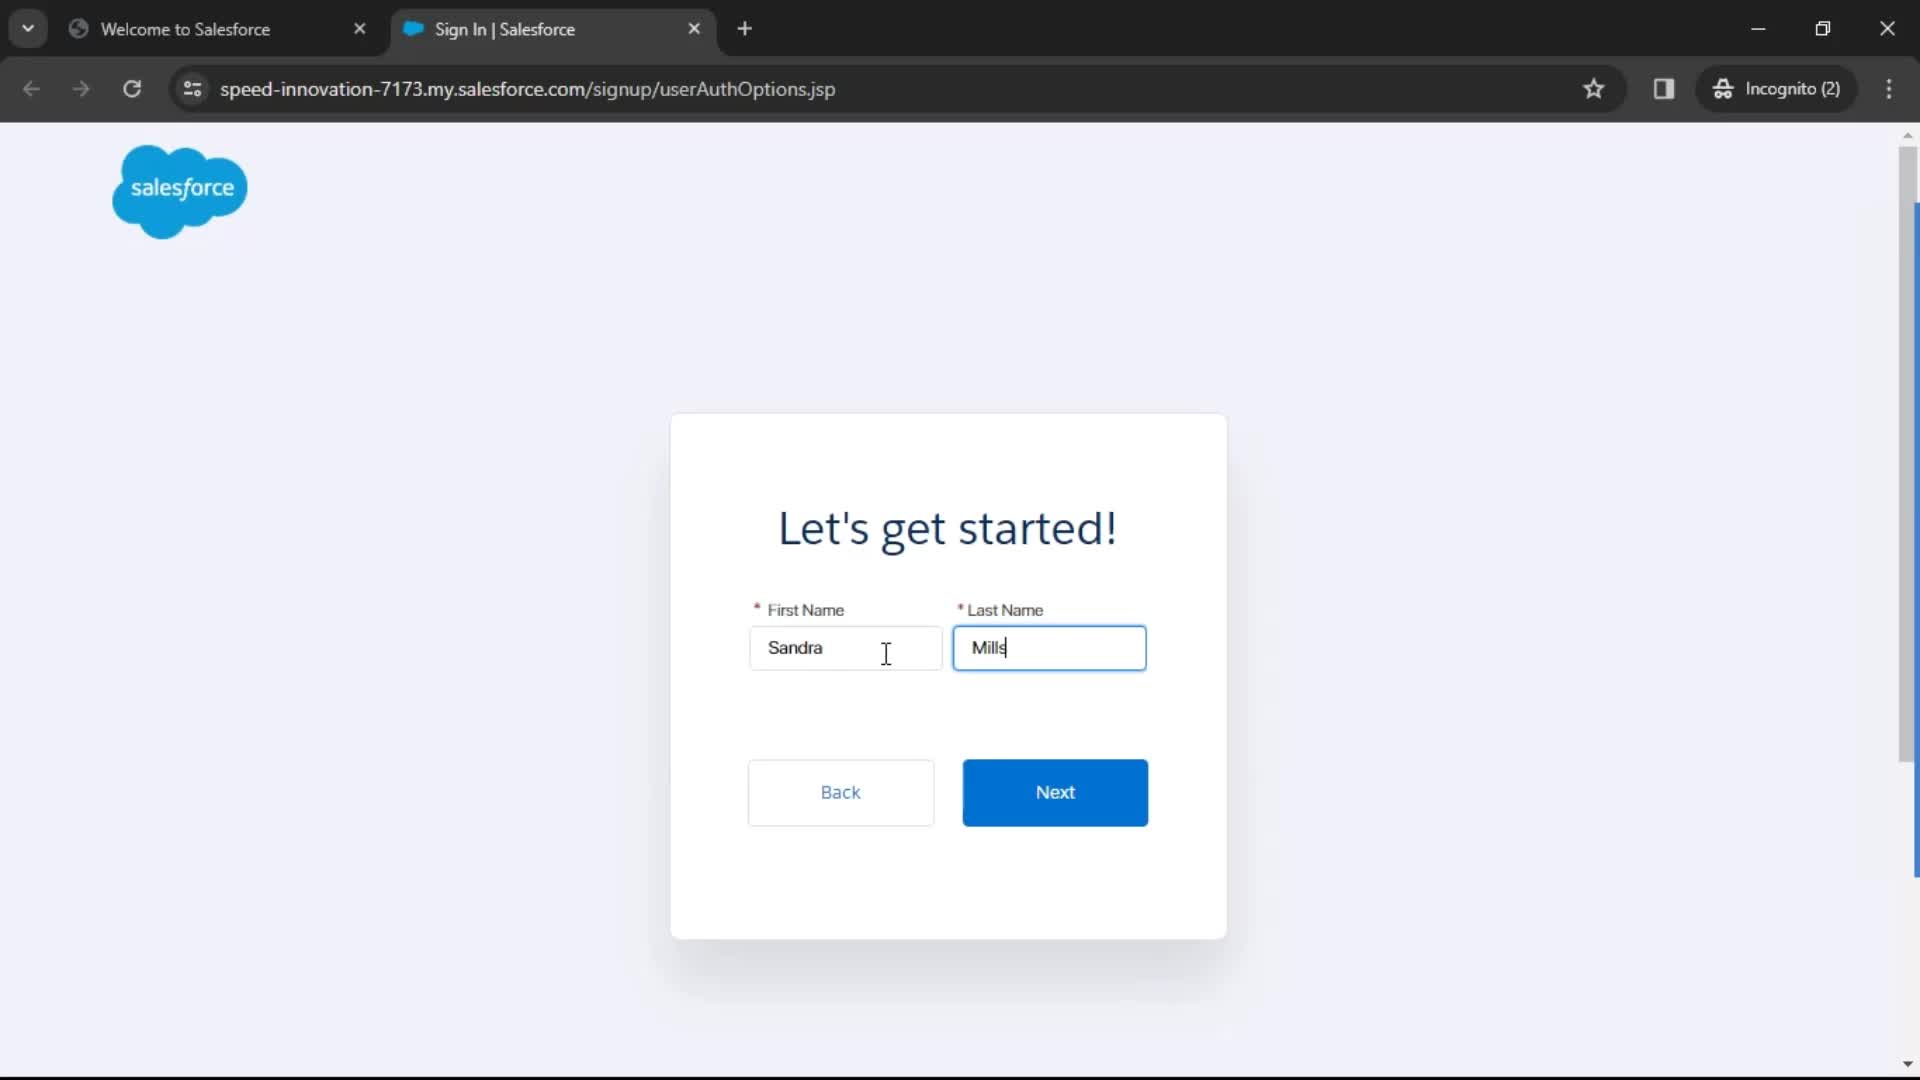The image size is (1920, 1080).
Task: Click the page vertical scrollbar
Action: (x=1908, y=454)
